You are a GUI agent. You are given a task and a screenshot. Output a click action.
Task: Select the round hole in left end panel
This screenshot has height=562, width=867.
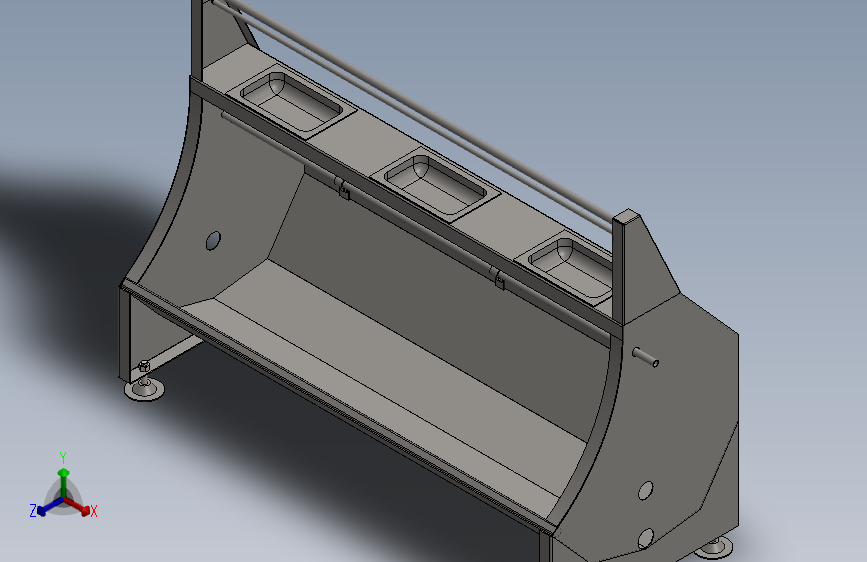(213, 241)
